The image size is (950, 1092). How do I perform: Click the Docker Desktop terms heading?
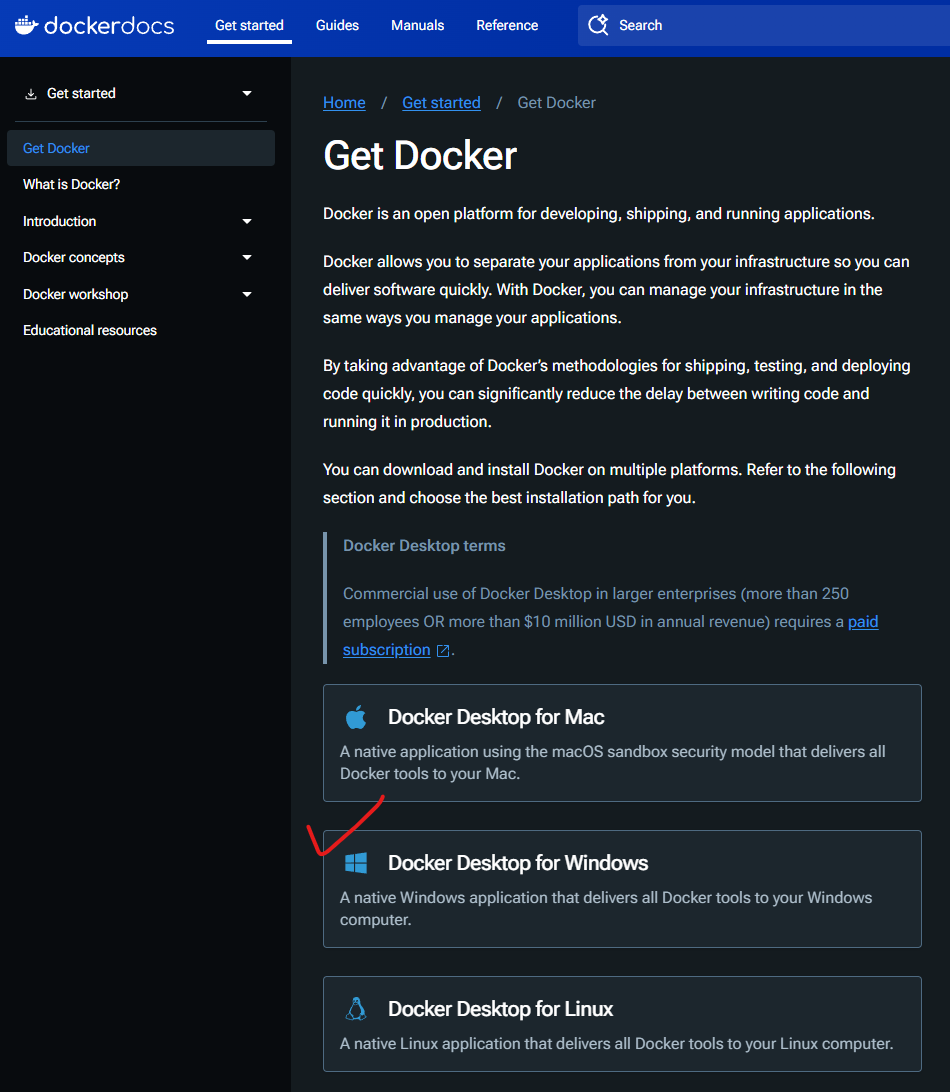pos(424,546)
